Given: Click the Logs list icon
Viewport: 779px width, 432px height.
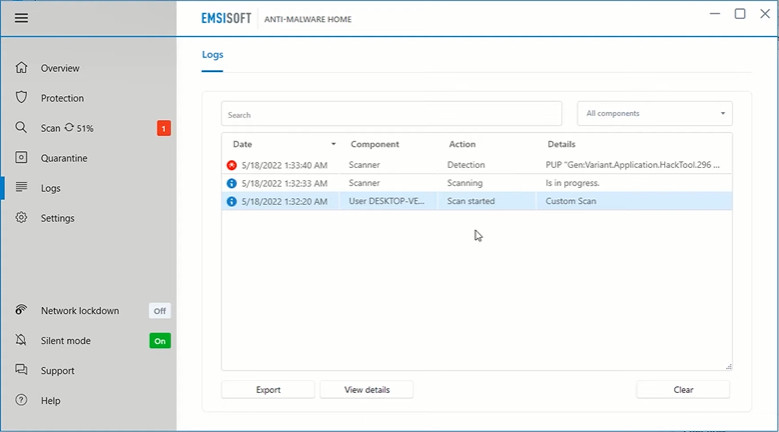Looking at the screenshot, I should pos(21,187).
